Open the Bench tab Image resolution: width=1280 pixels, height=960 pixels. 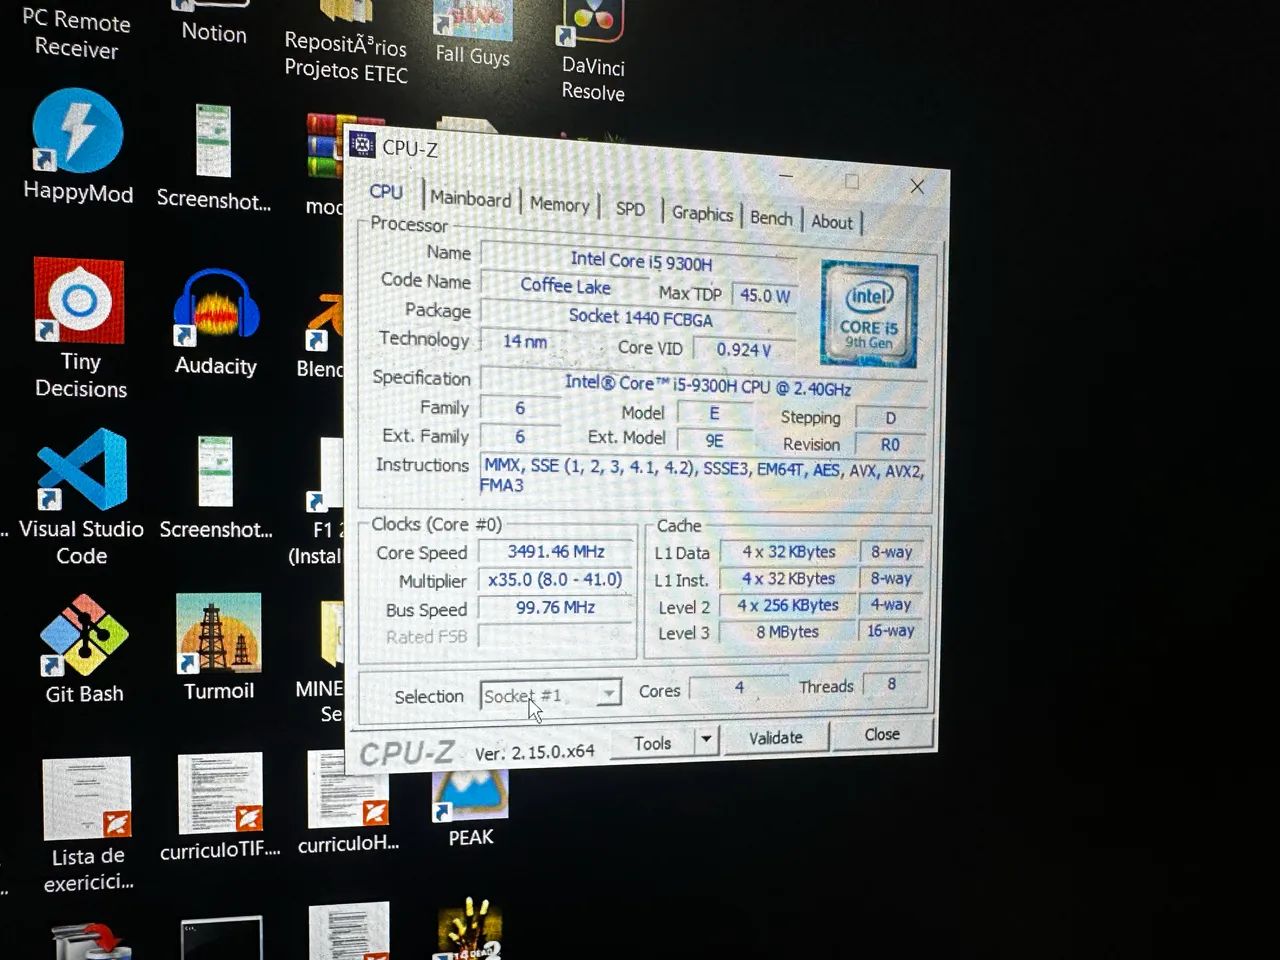771,218
